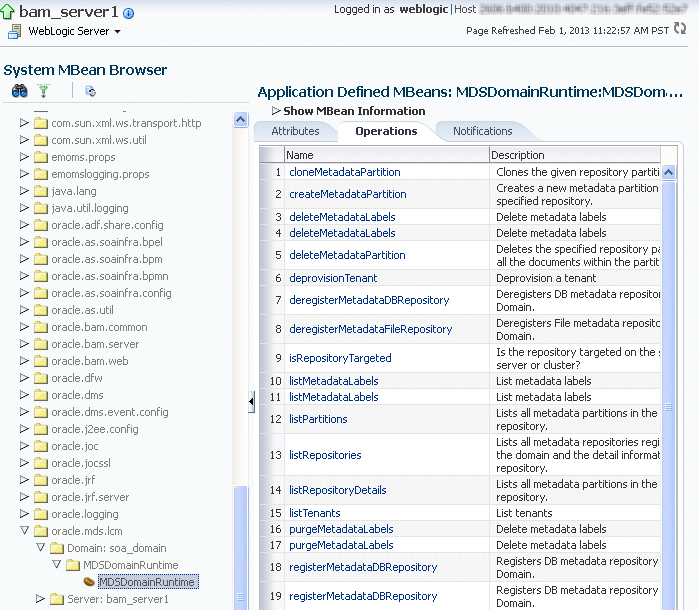Screen dimensions: 699x610
Task: Open the isRepositoryTargeted operation
Action: 340,358
